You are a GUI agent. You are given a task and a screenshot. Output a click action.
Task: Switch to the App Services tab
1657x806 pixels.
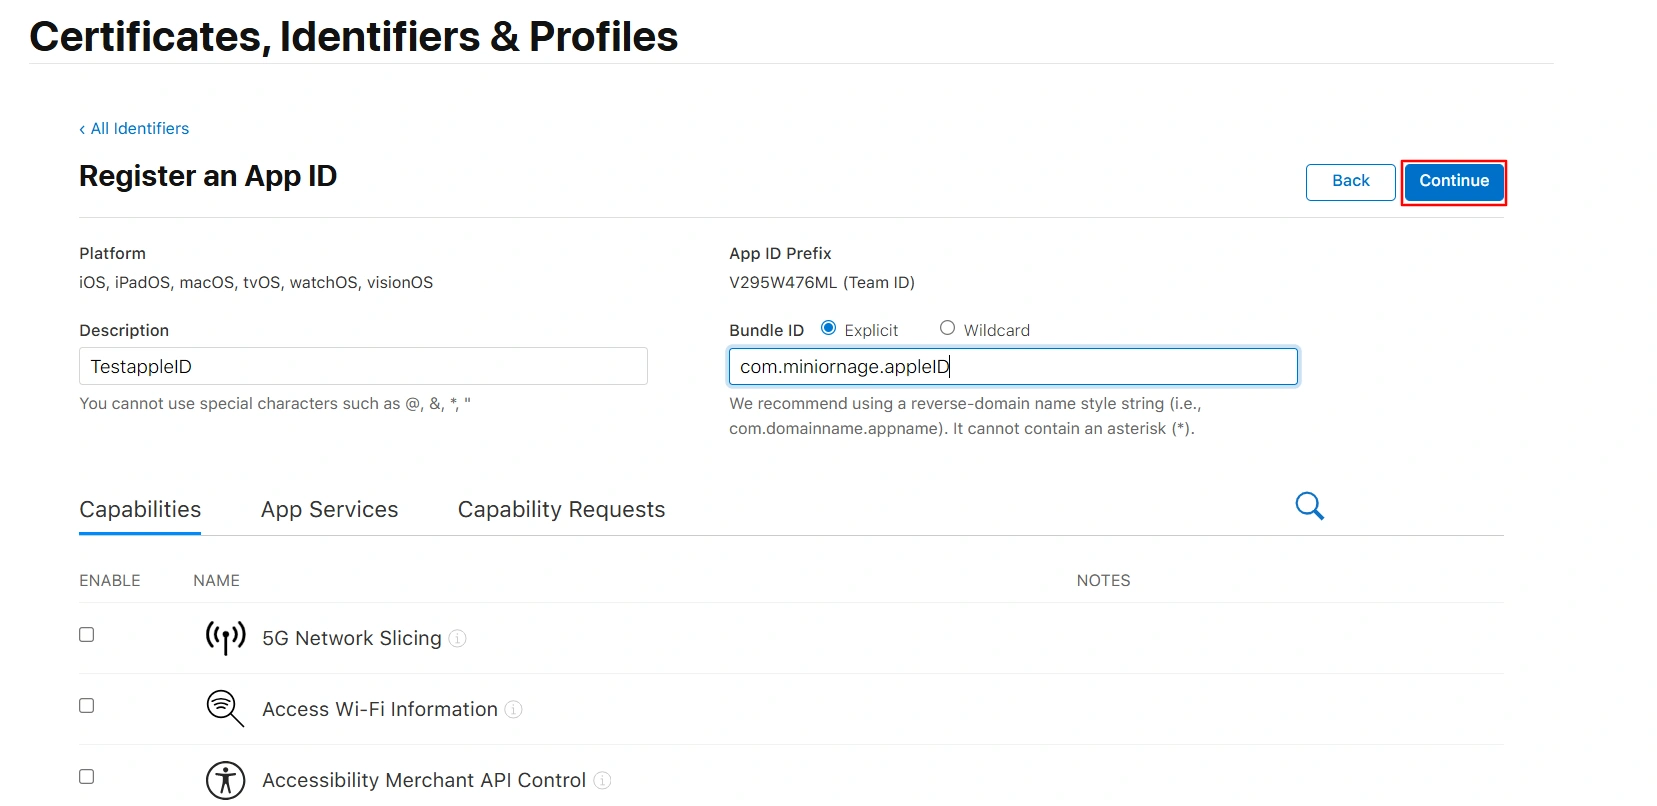click(x=329, y=510)
